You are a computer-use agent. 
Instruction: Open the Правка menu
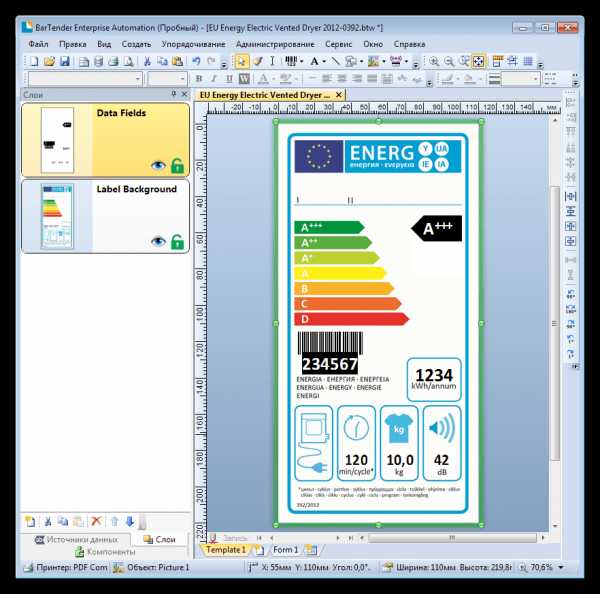click(x=73, y=44)
